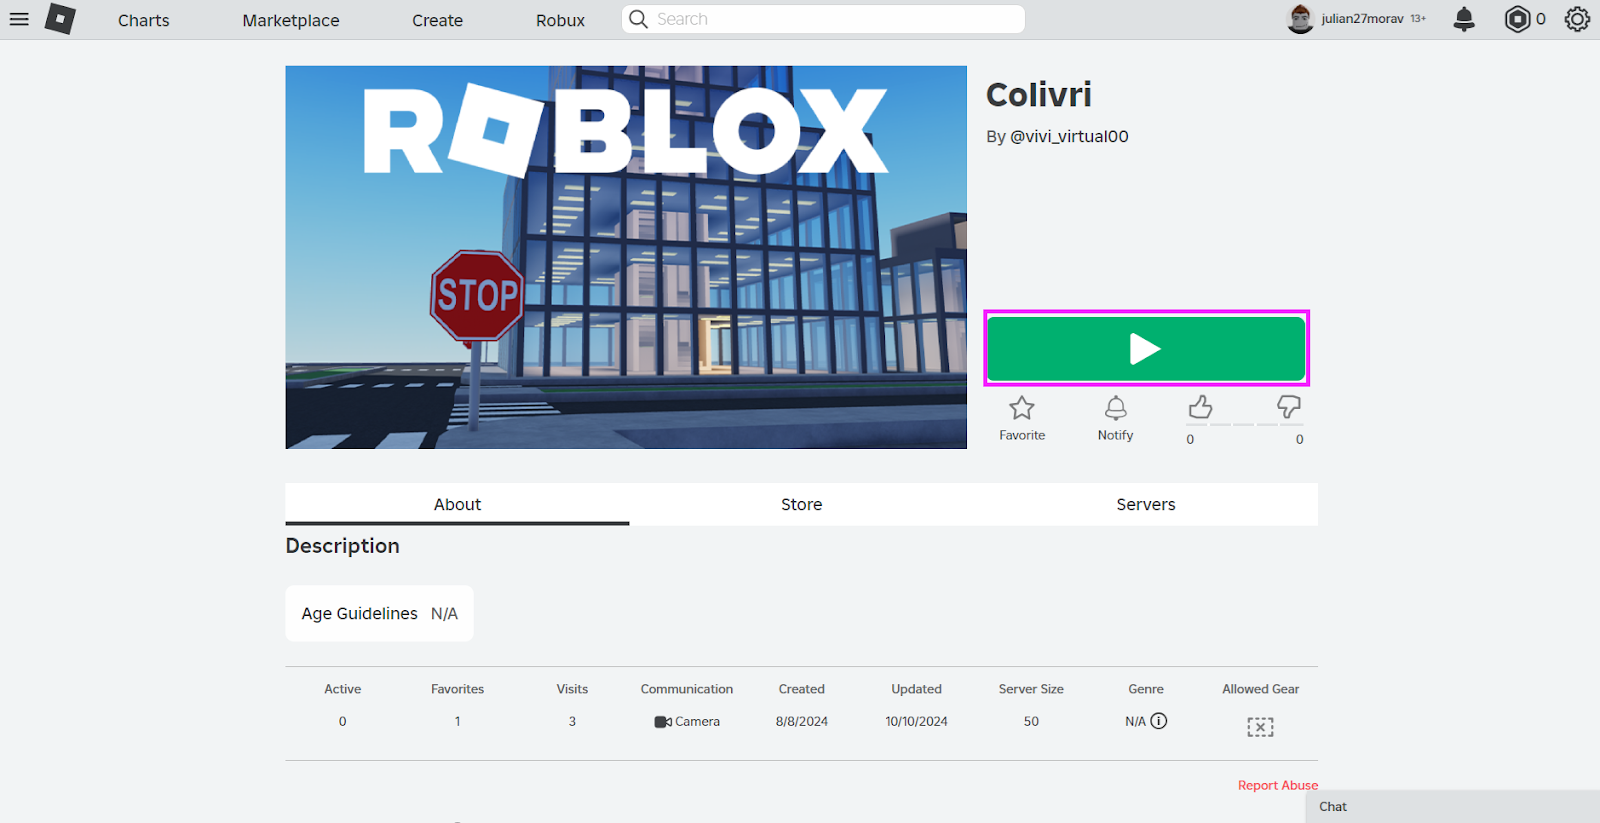Viewport: 1600px width, 823px height.
Task: Click the Active players value 0
Action: pyautogui.click(x=342, y=721)
